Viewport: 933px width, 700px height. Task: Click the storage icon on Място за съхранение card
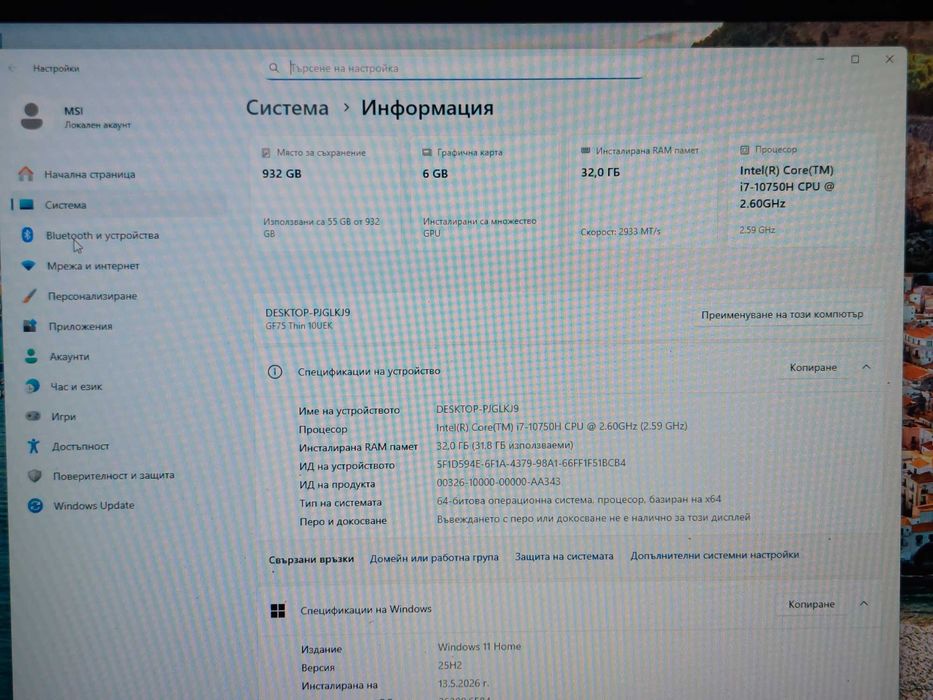pos(266,153)
